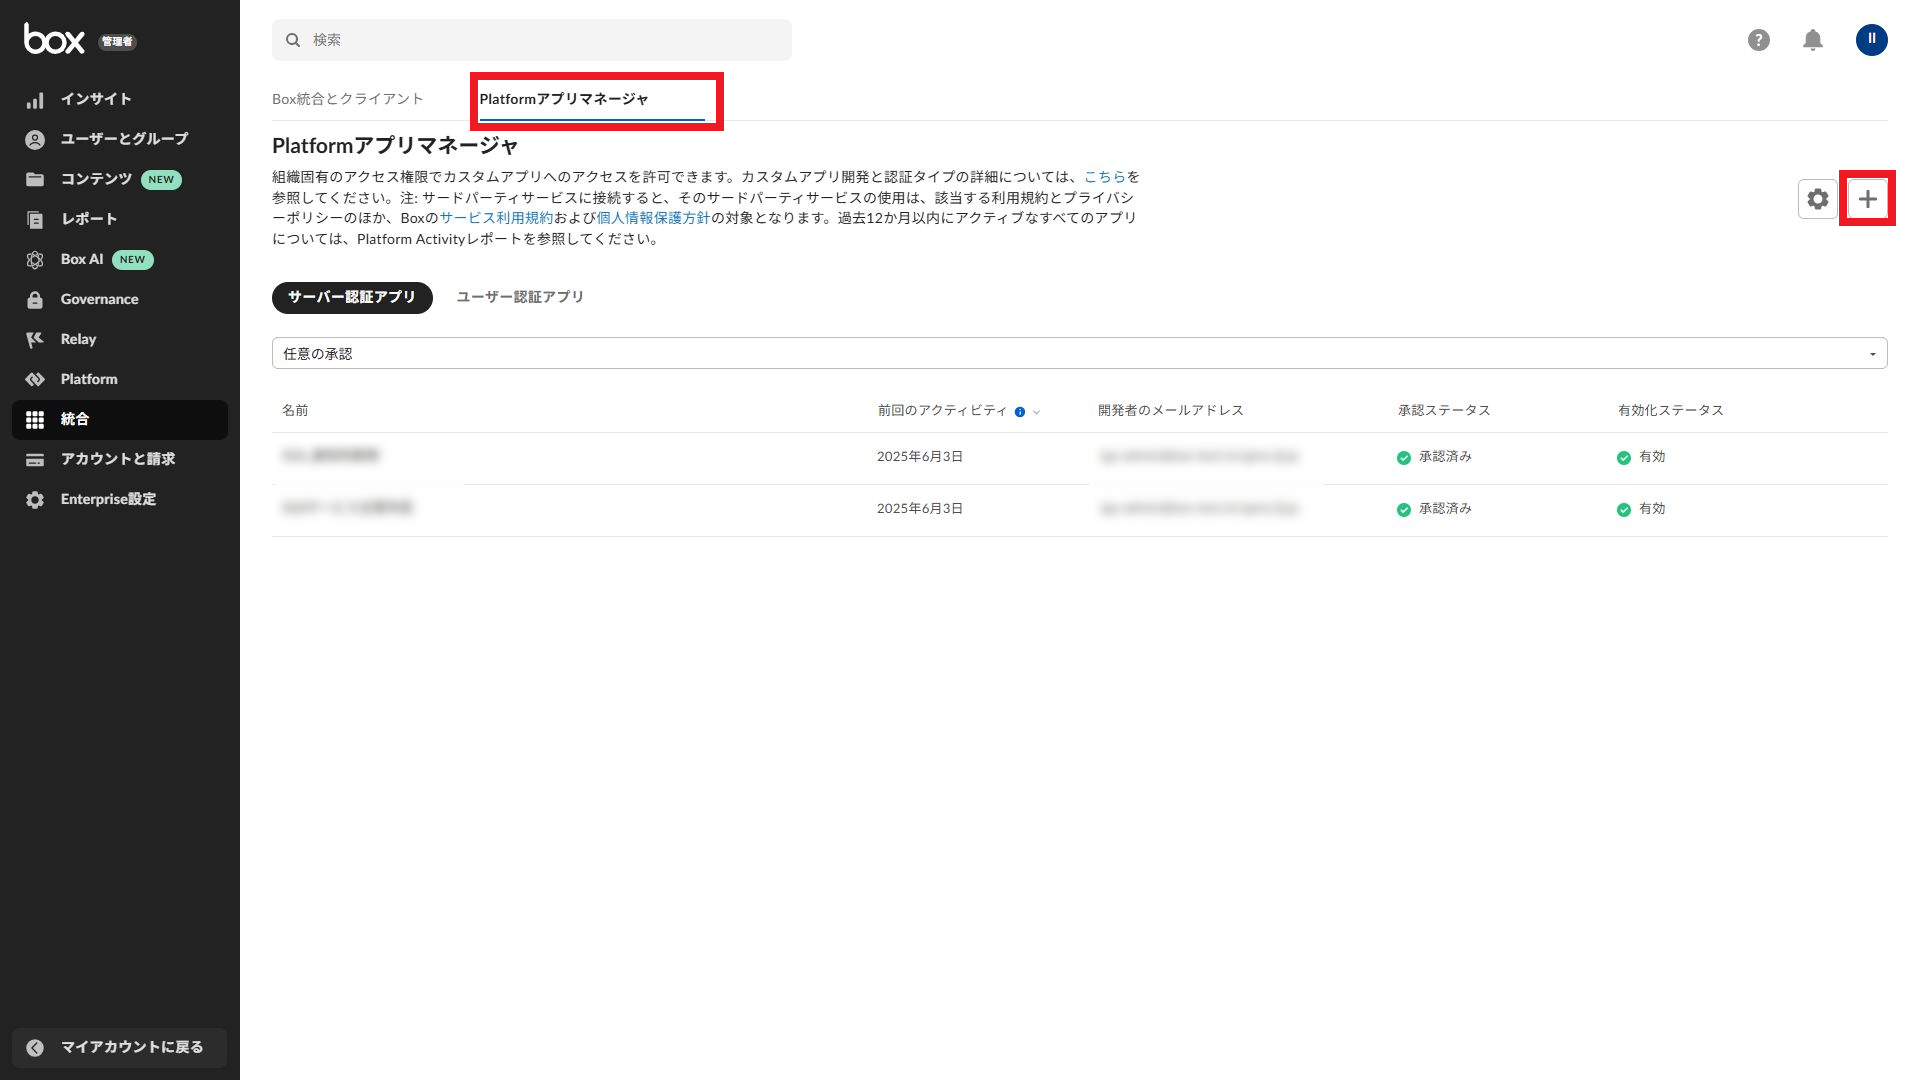Click into the 検索 search field

point(540,40)
